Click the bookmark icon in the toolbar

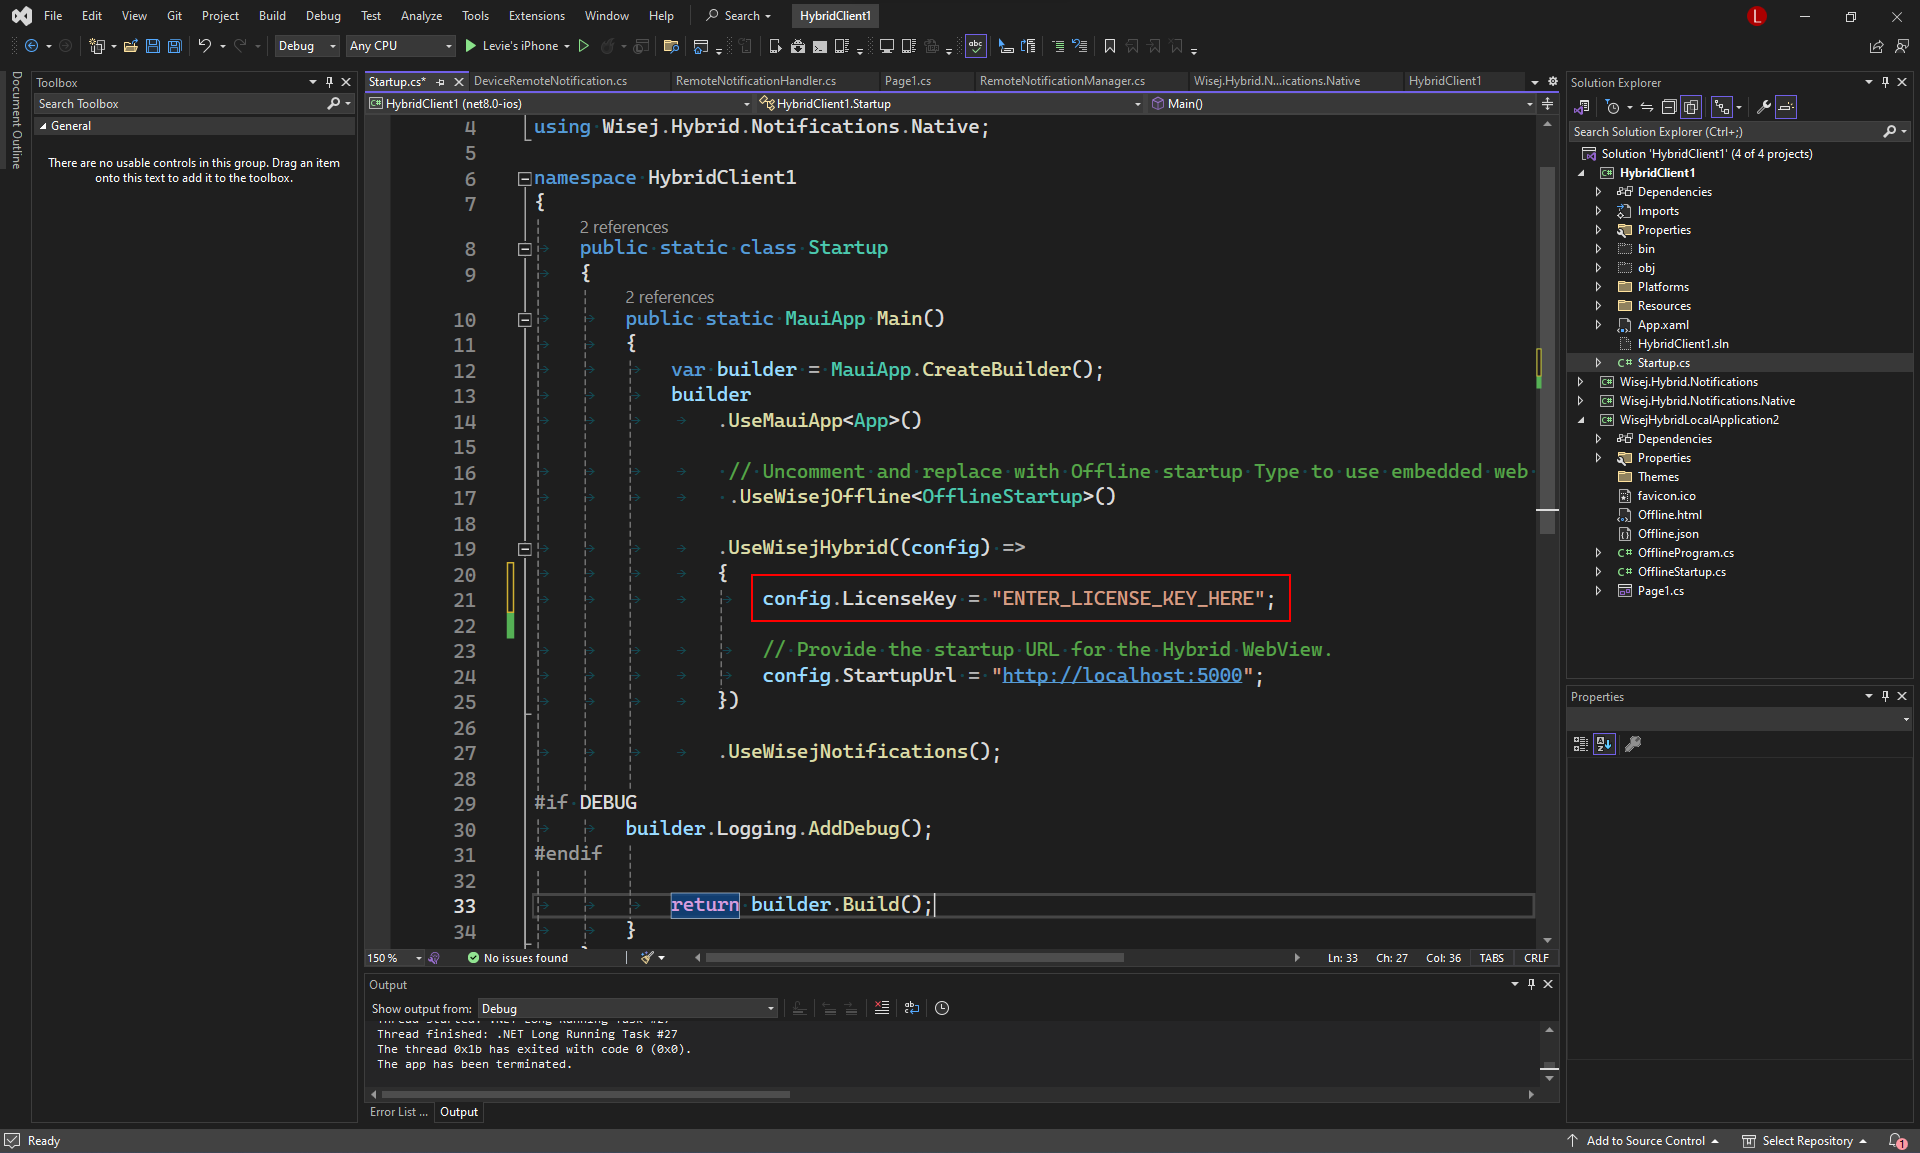[1109, 46]
